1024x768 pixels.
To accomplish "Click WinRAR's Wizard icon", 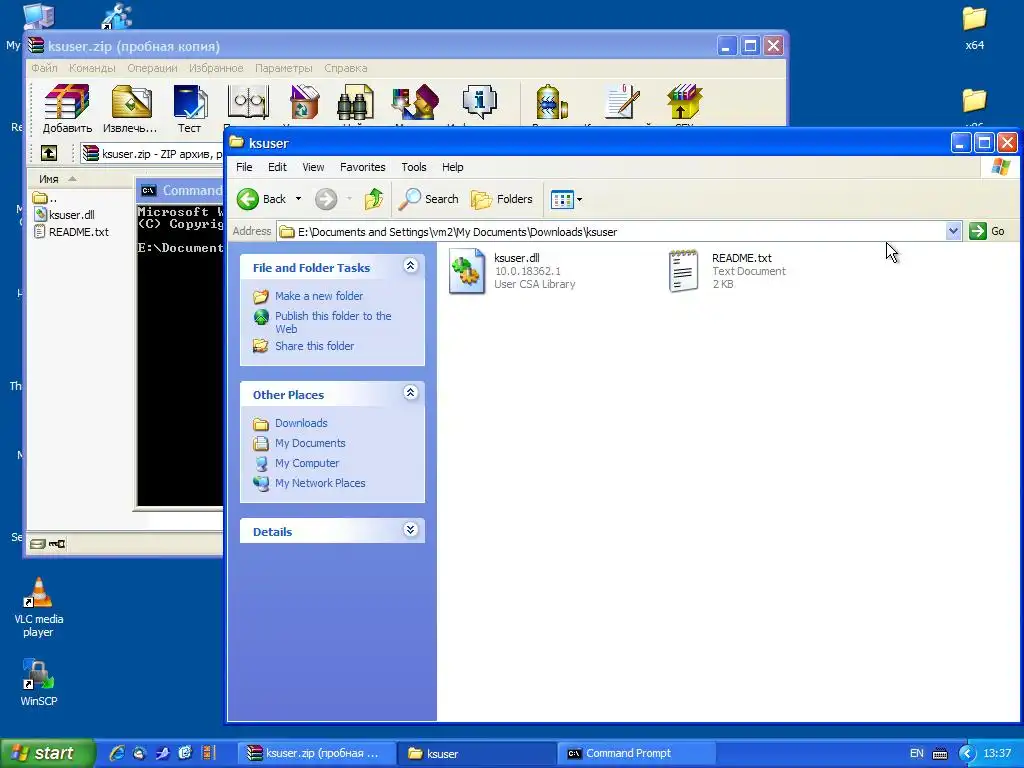I will tap(415, 104).
